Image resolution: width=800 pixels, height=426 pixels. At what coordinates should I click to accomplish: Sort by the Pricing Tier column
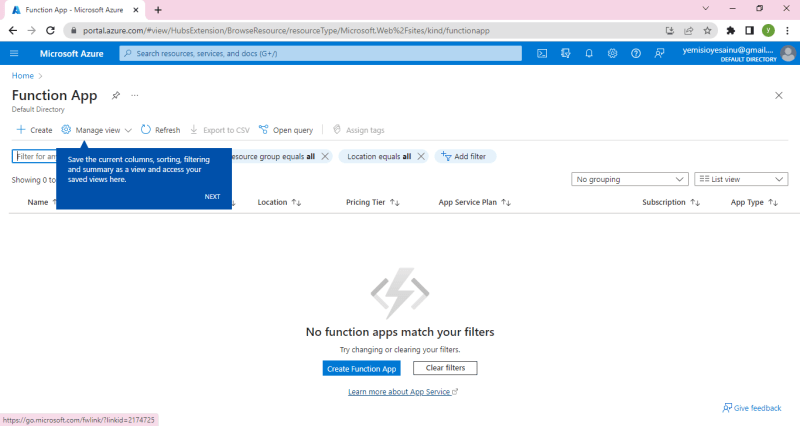[372, 202]
